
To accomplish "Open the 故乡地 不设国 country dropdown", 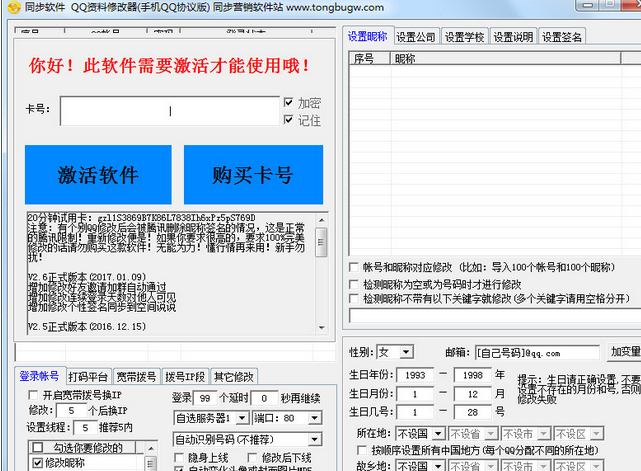I will point(438,466).
